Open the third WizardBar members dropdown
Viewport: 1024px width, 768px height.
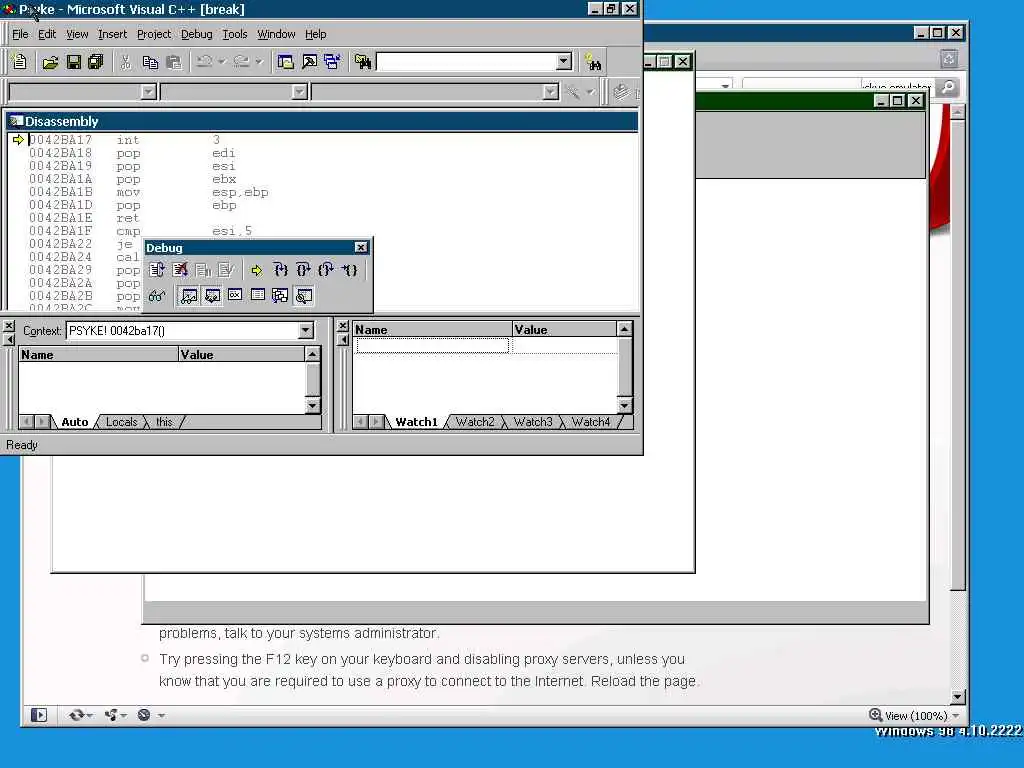(551, 92)
